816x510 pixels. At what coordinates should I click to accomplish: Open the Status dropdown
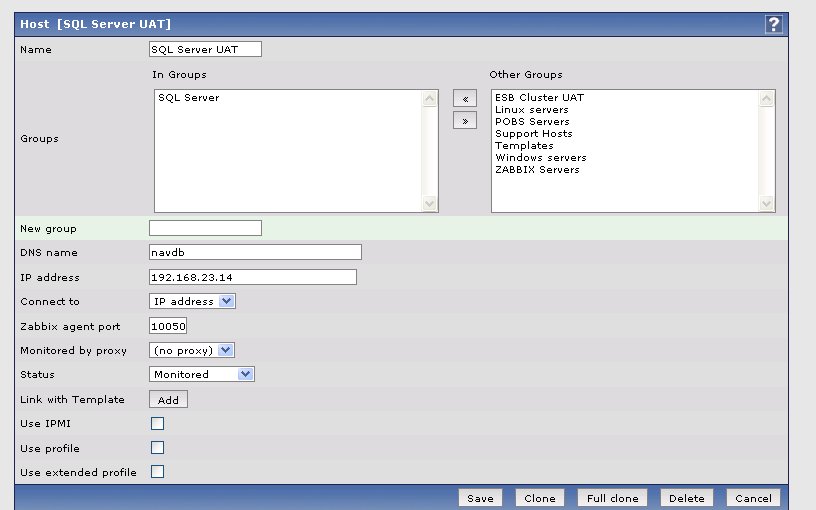click(202, 374)
